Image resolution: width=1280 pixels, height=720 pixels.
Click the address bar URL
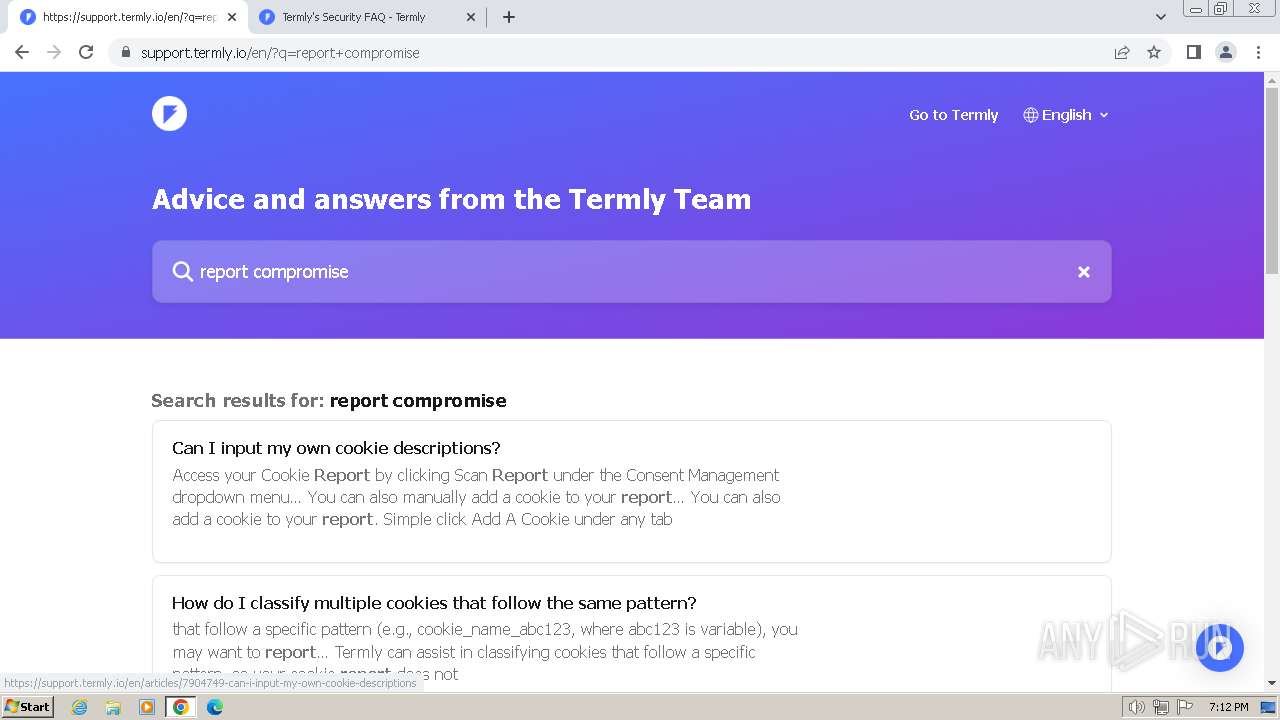coord(280,53)
